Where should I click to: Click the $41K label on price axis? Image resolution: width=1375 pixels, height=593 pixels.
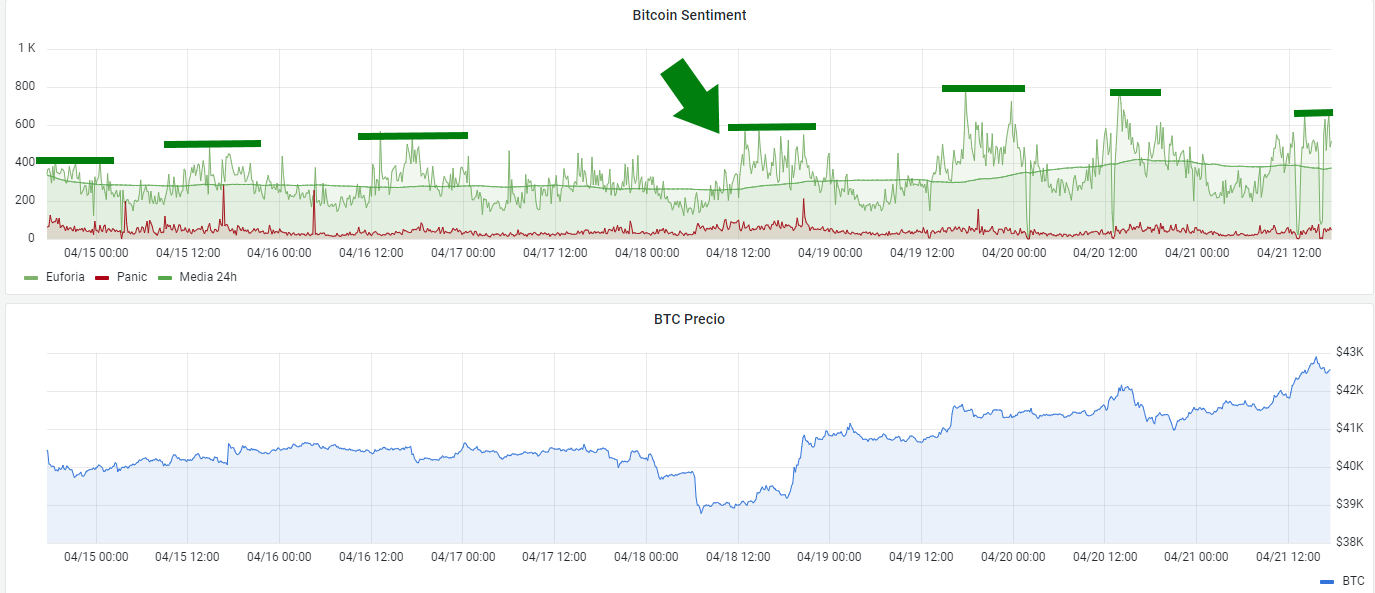1349,428
